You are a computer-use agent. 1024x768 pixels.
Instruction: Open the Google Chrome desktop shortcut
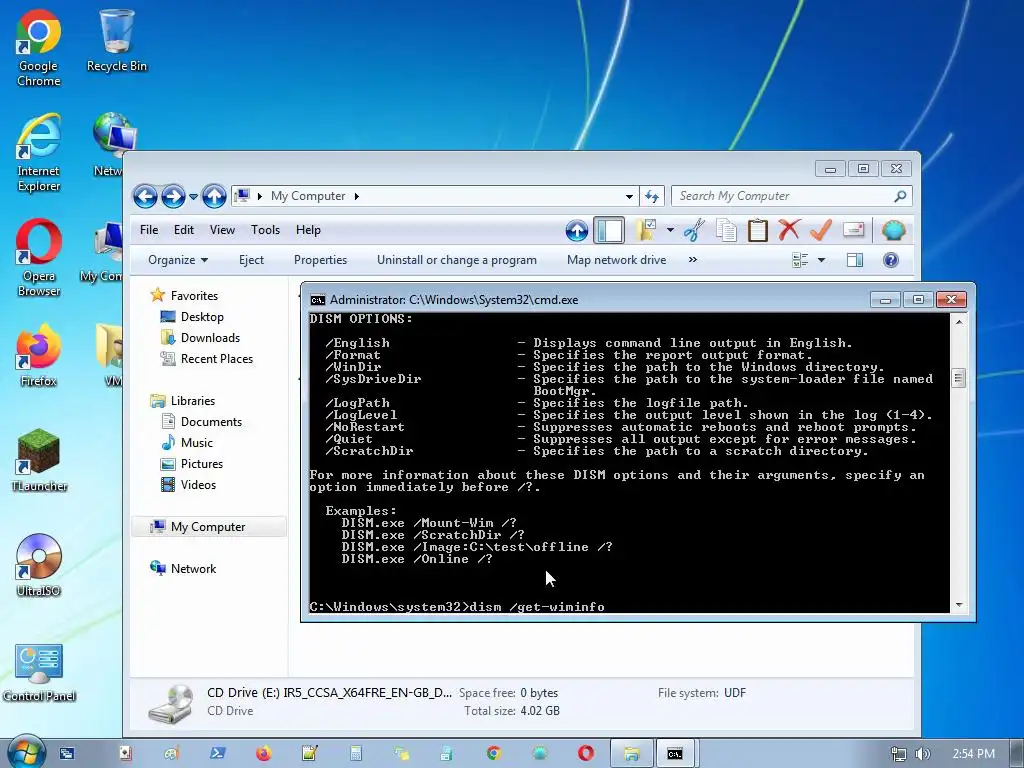(39, 48)
